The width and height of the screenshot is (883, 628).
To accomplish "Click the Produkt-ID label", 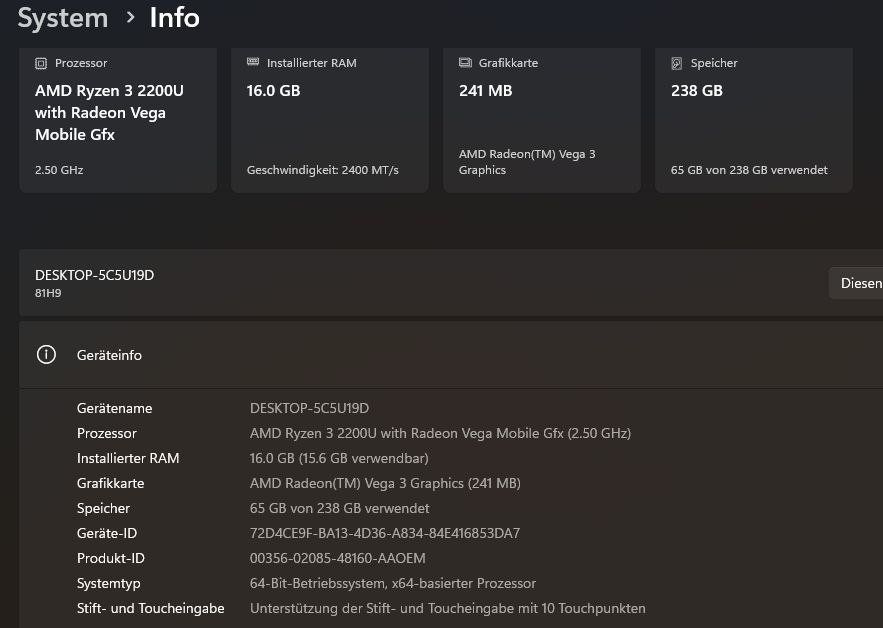I will (x=111, y=558).
